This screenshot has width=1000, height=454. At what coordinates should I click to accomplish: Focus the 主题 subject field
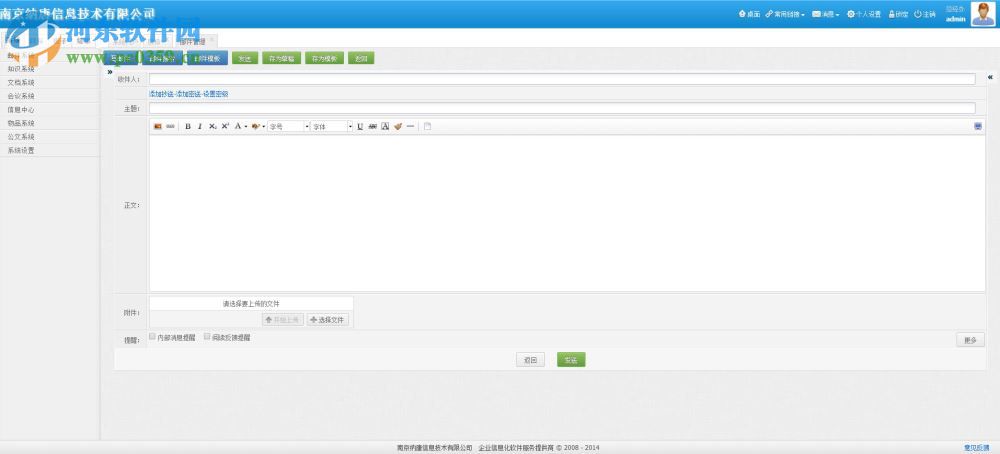562,108
